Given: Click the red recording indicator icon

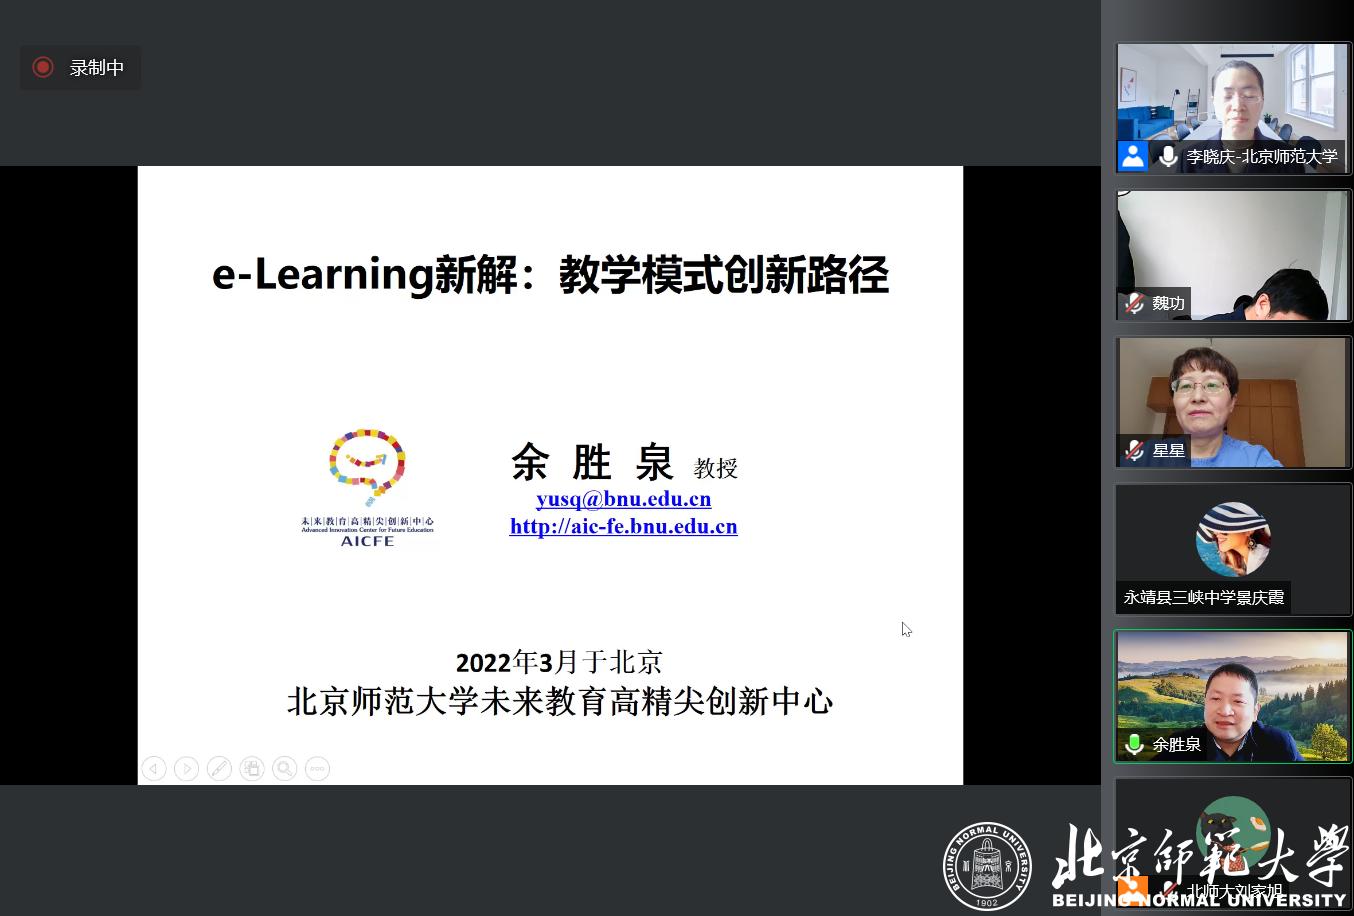Looking at the screenshot, I should (x=43, y=67).
